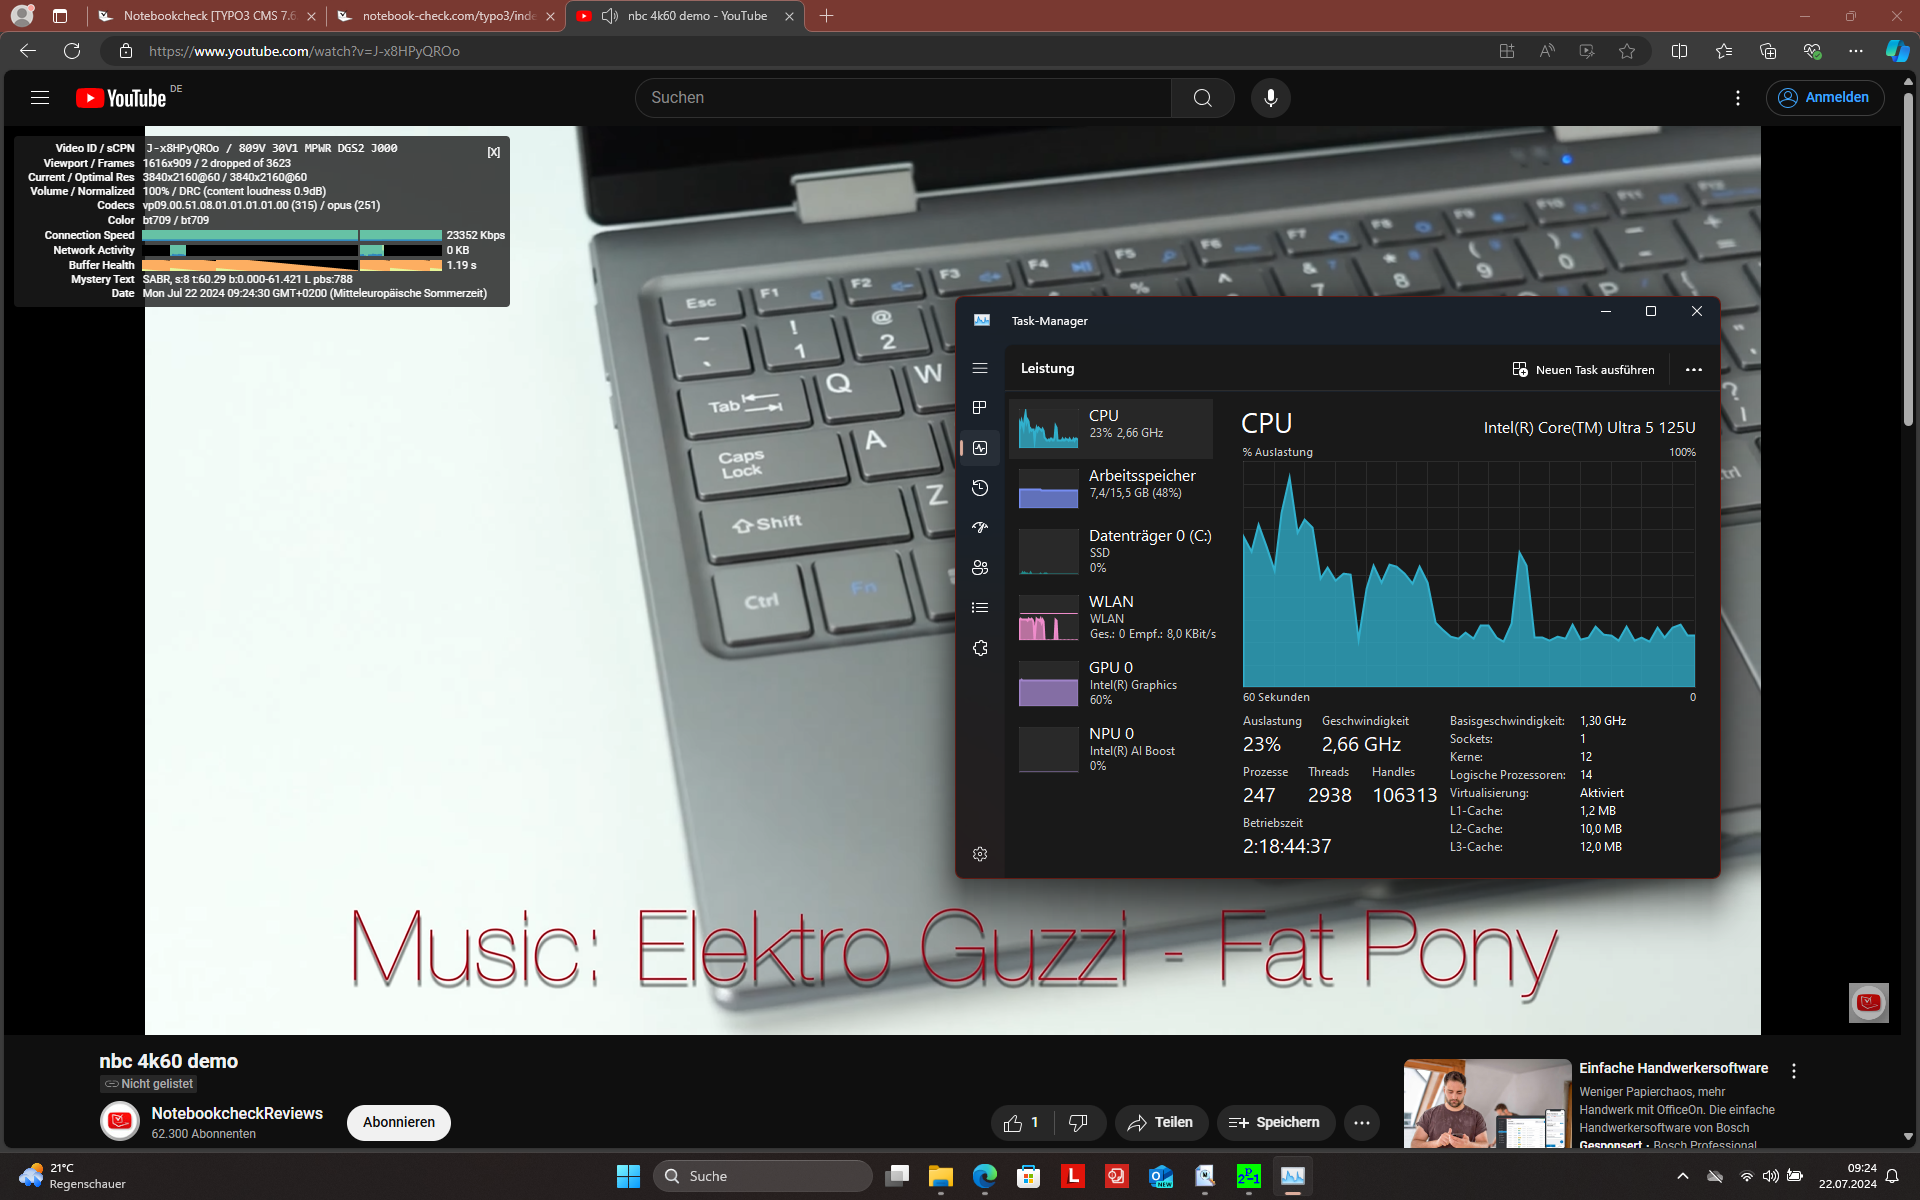The image size is (1920, 1200).
Task: Click the voice search microphone icon
Action: pyautogui.click(x=1270, y=98)
